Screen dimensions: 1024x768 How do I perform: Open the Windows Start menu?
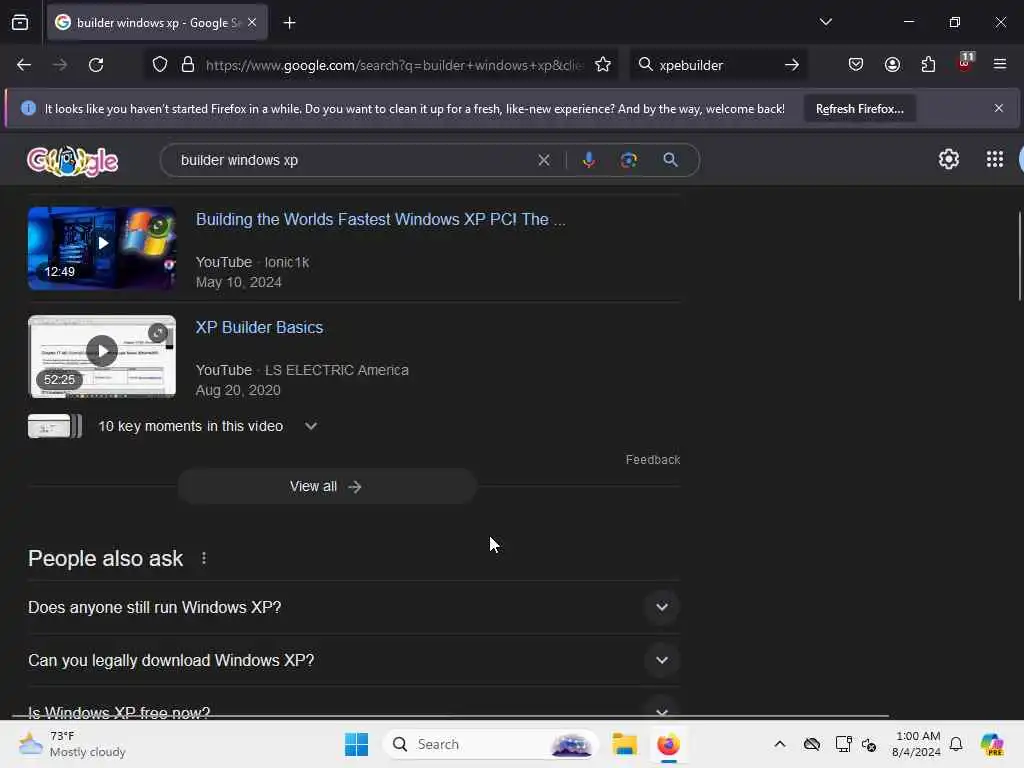coord(357,744)
